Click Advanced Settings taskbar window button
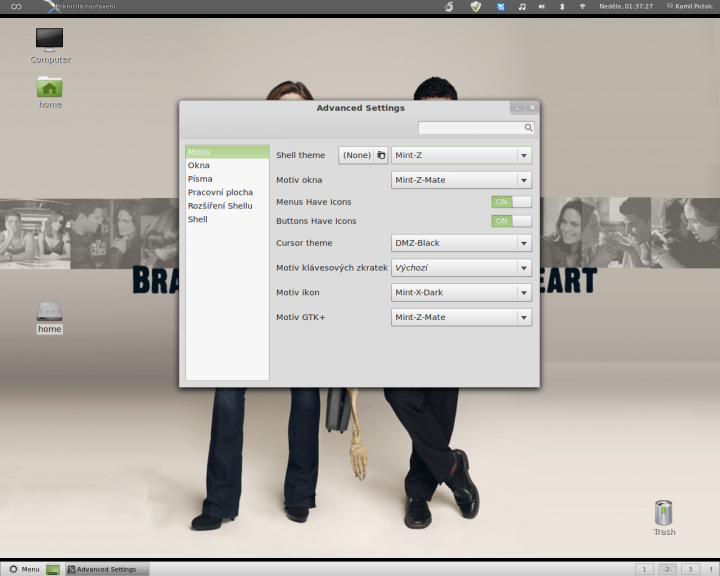This screenshot has height=576, width=720. coord(107,570)
